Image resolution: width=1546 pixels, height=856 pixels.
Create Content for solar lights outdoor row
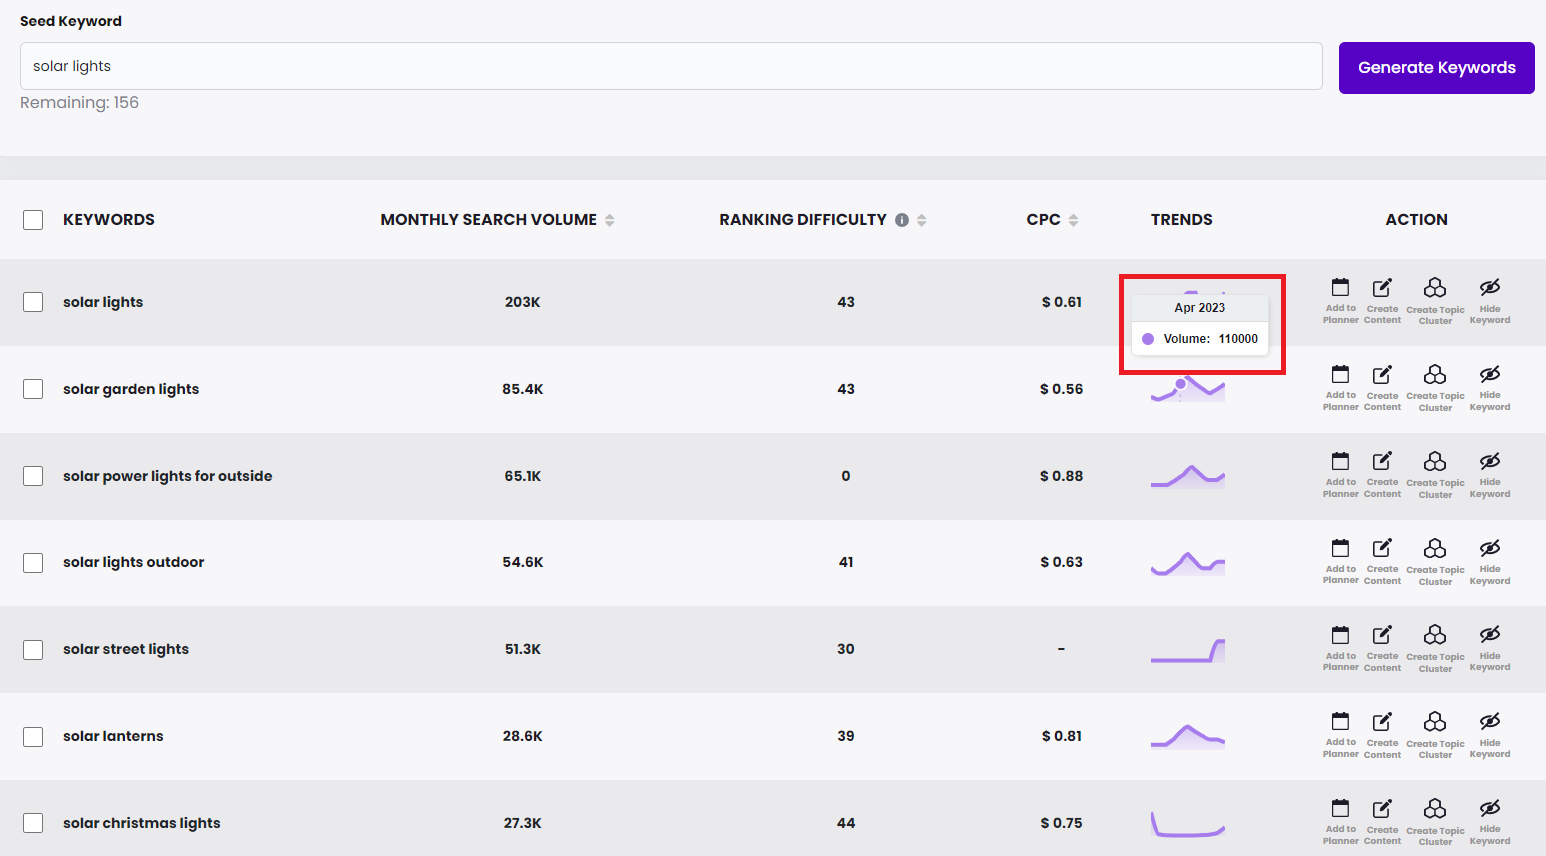(x=1382, y=560)
